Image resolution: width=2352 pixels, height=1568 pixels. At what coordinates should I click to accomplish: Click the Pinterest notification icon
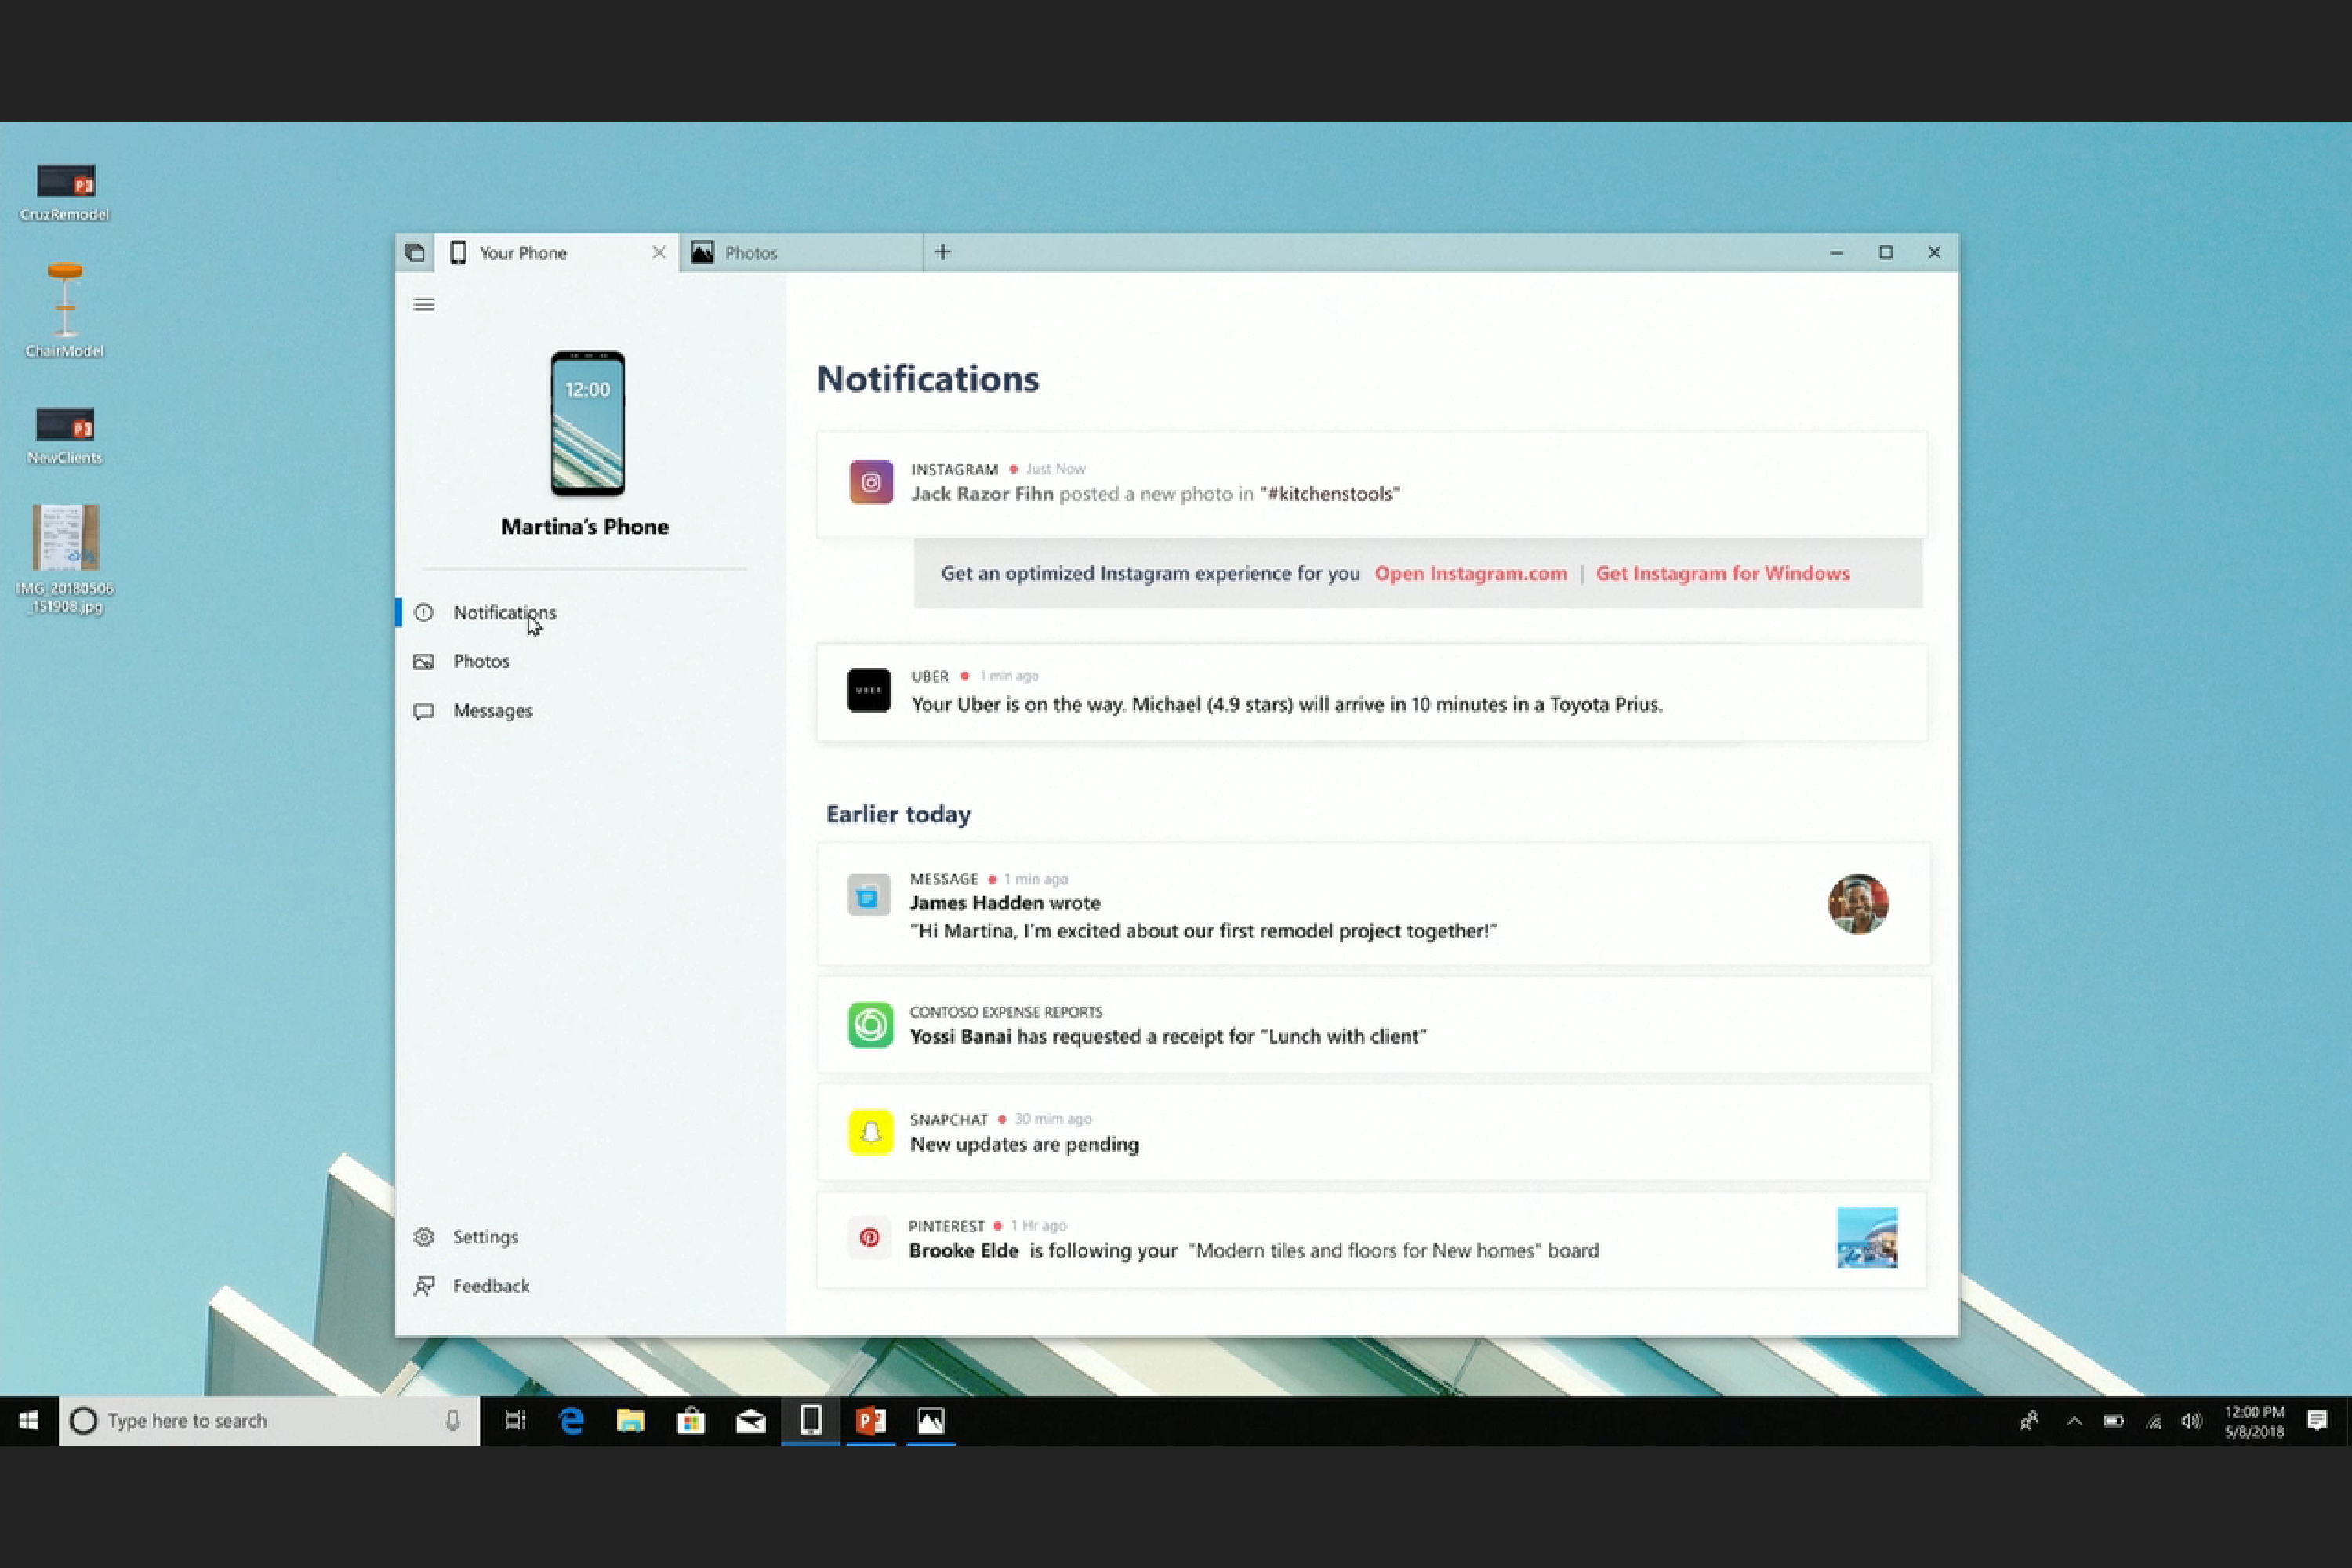[870, 1238]
